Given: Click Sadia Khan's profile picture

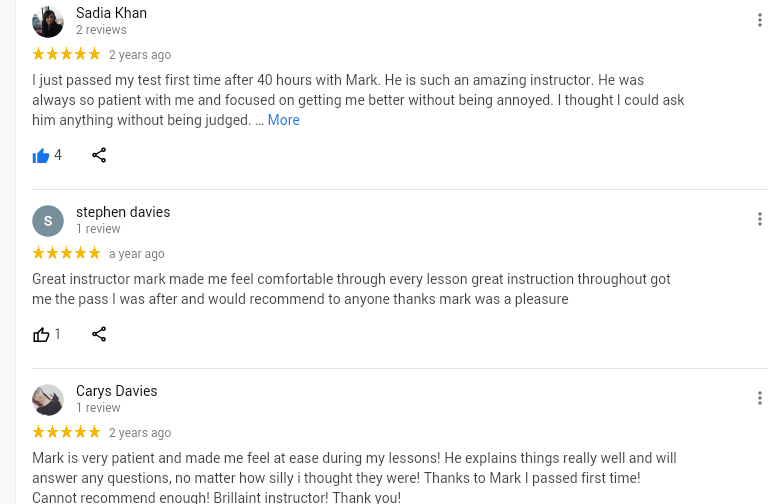Looking at the screenshot, I should (x=48, y=21).
